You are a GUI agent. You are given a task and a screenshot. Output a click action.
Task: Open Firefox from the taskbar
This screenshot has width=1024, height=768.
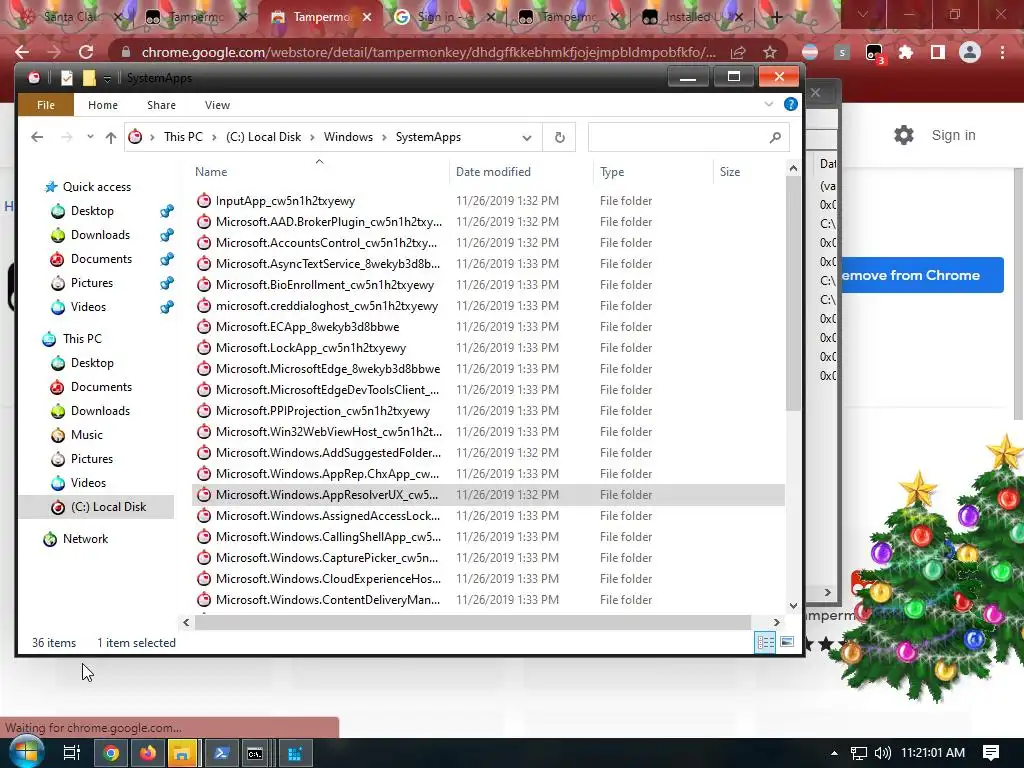(x=148, y=753)
